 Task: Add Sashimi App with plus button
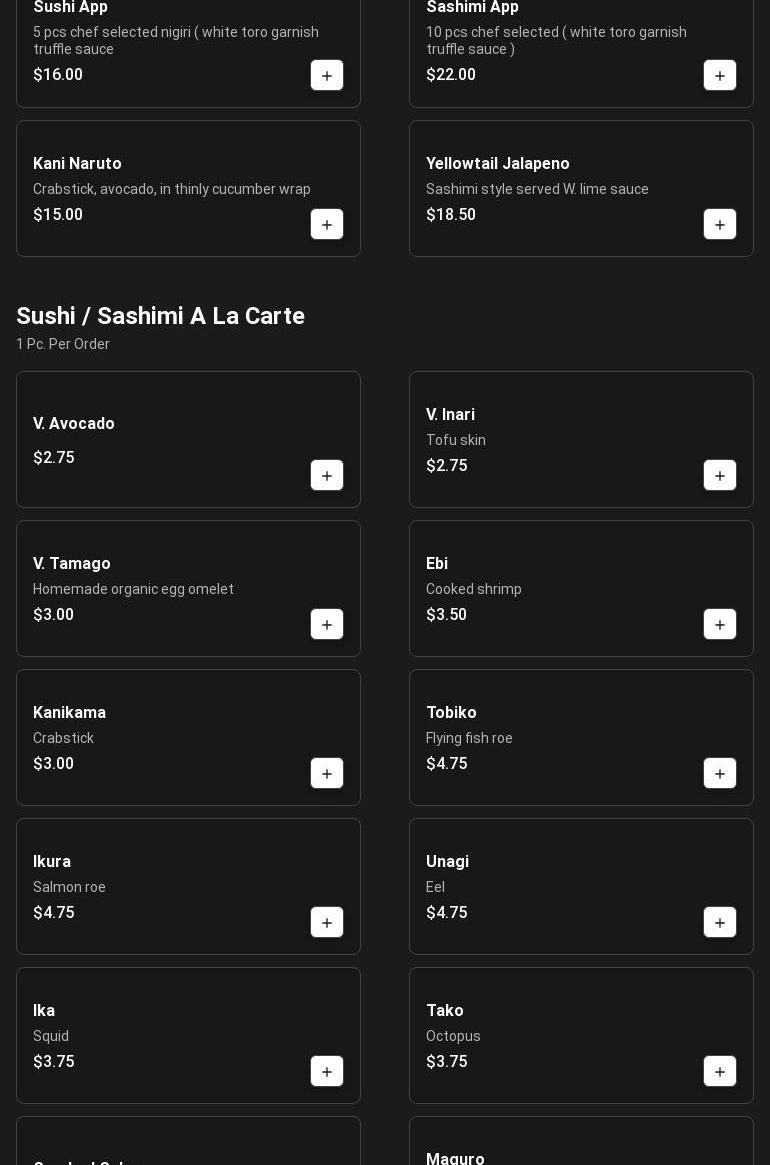pyautogui.click(x=720, y=76)
